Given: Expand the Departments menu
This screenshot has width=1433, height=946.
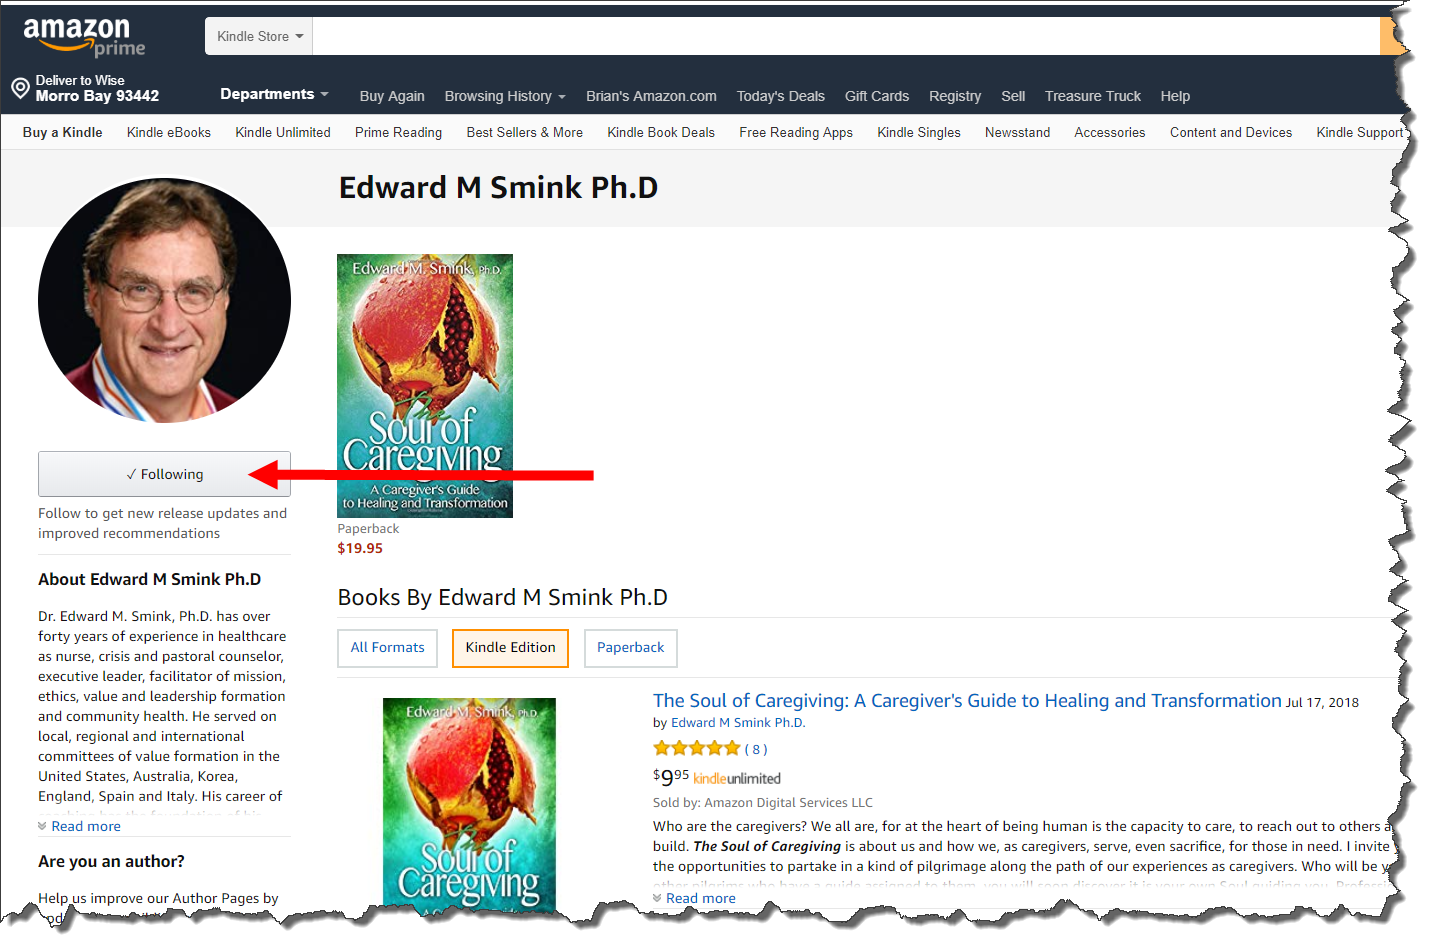Looking at the screenshot, I should pos(274,94).
